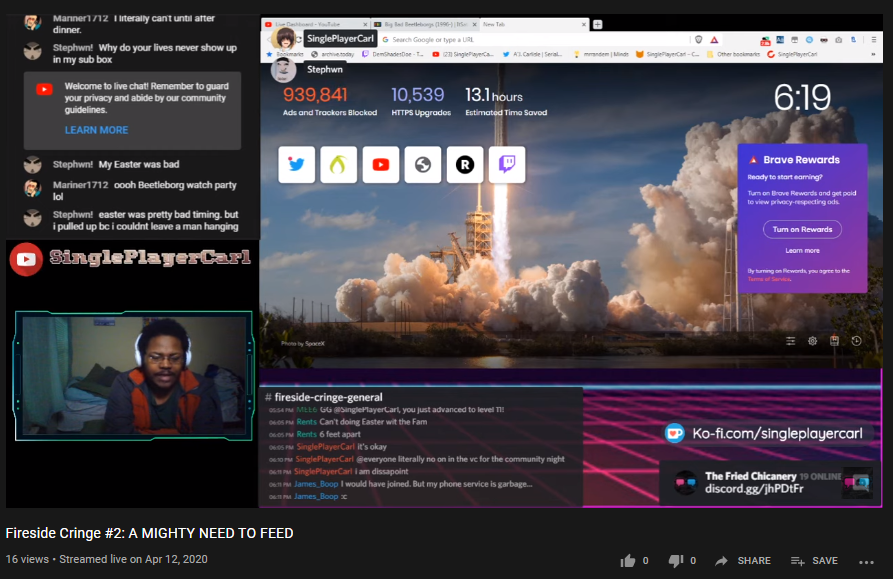Open the new tab customize sliders icon

coord(790,341)
